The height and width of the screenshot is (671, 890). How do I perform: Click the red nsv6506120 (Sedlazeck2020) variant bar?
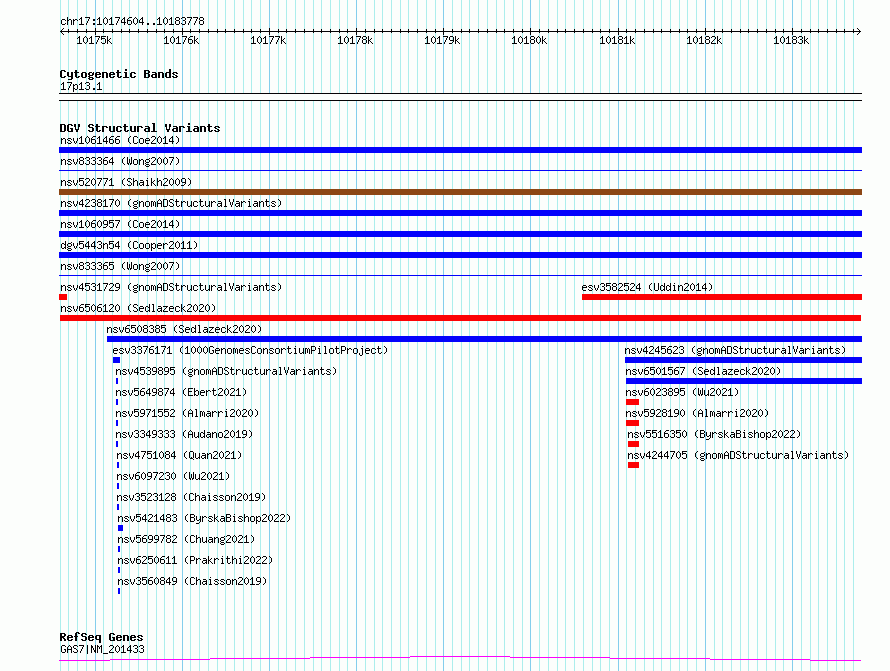pos(460,318)
